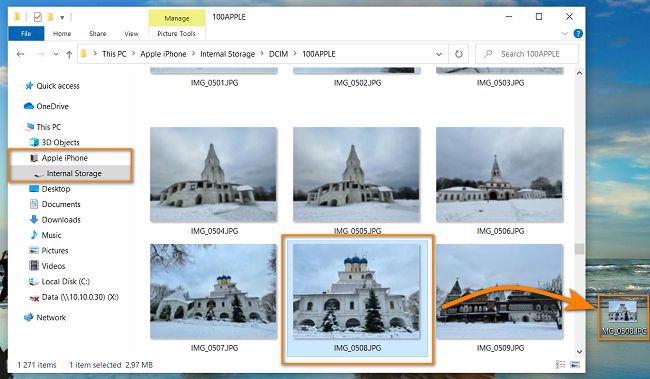
Task: Open the View ribbon tab
Action: point(131,34)
